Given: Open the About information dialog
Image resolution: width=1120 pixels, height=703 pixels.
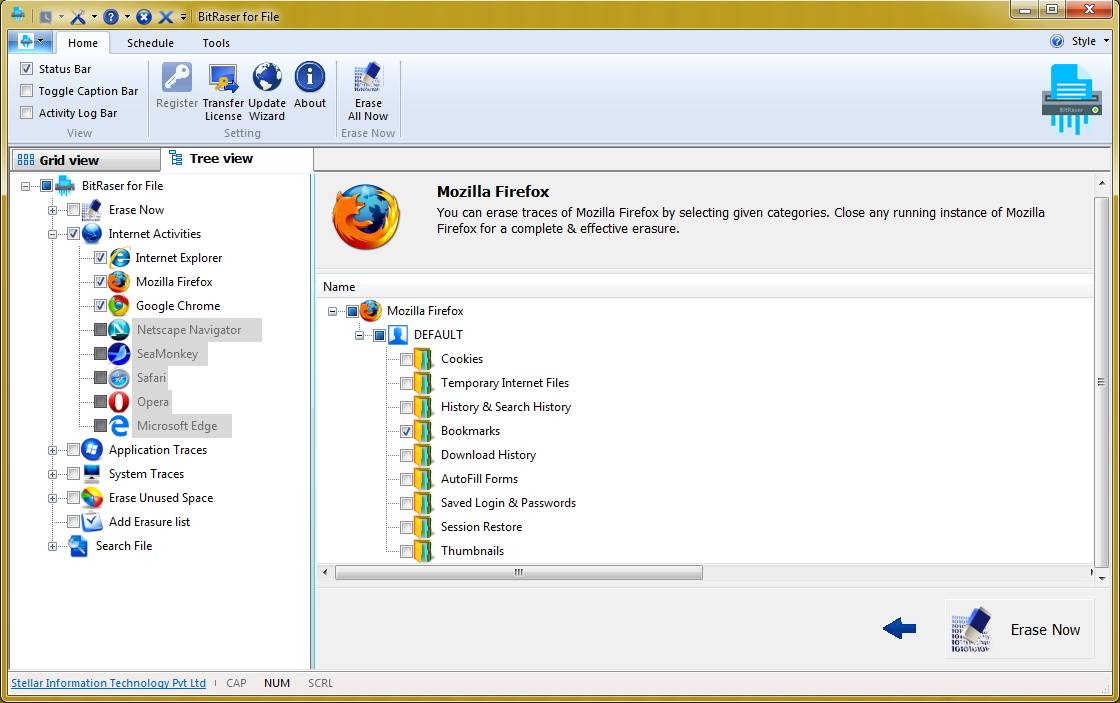Looking at the screenshot, I should [309, 85].
